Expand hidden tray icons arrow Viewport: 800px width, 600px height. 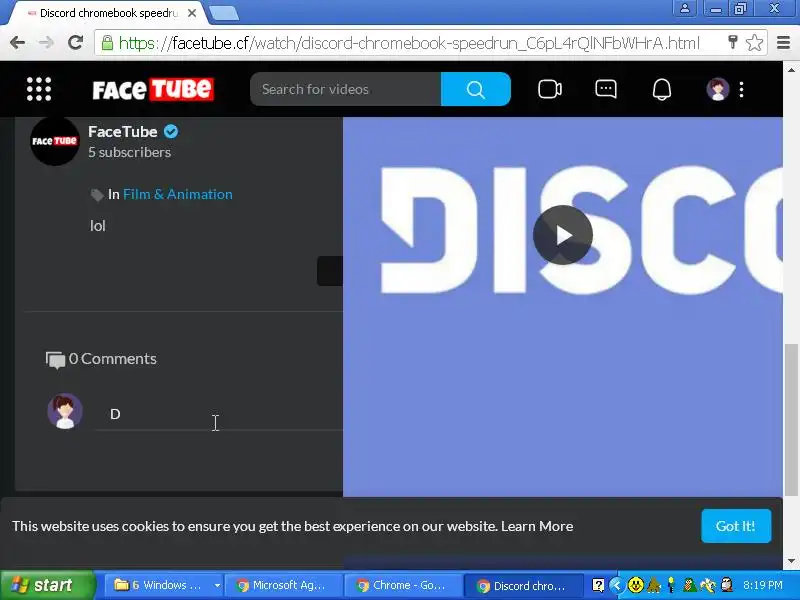(x=617, y=585)
